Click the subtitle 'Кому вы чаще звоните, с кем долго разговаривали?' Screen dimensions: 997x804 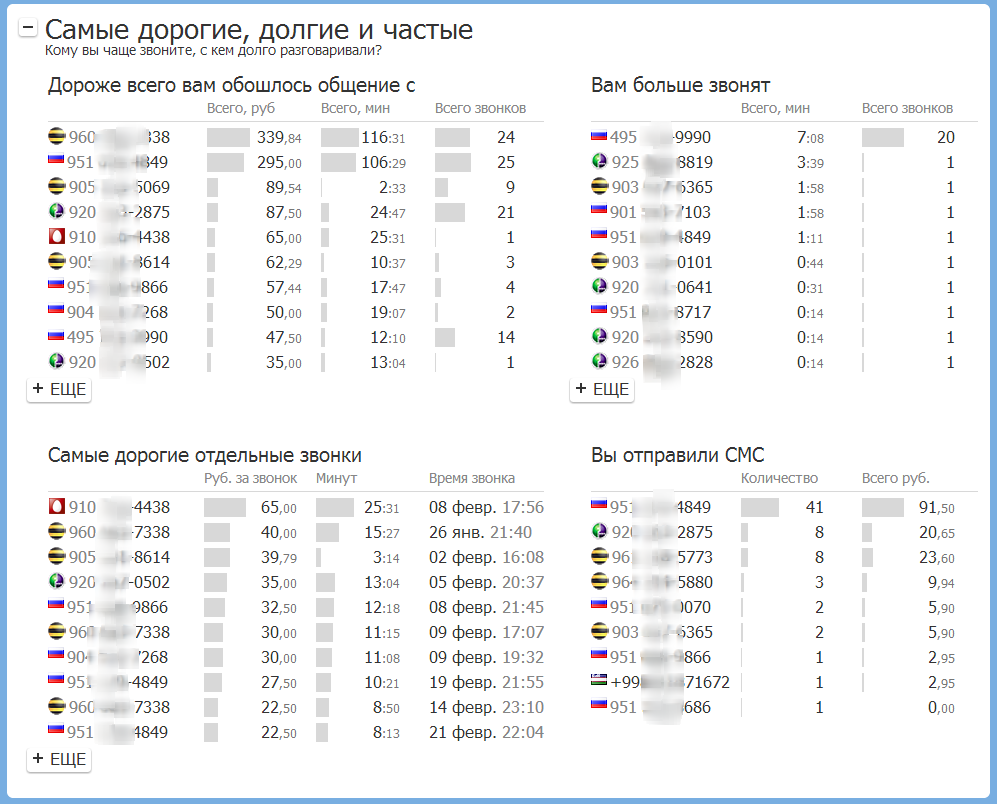[213, 50]
